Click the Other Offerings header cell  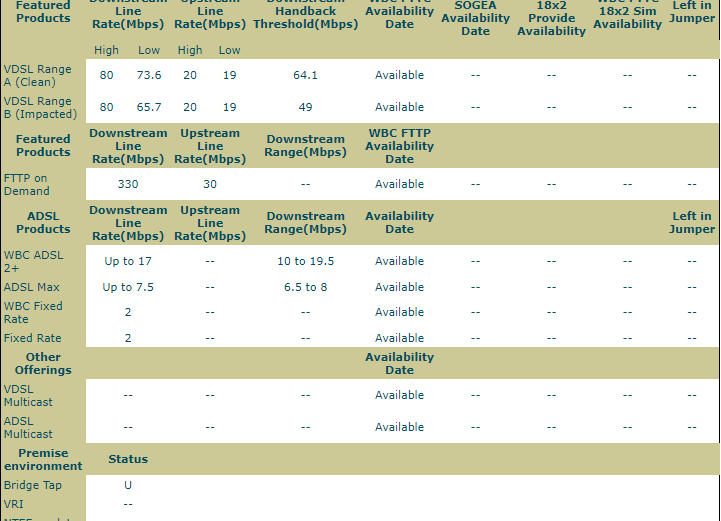click(x=43, y=364)
